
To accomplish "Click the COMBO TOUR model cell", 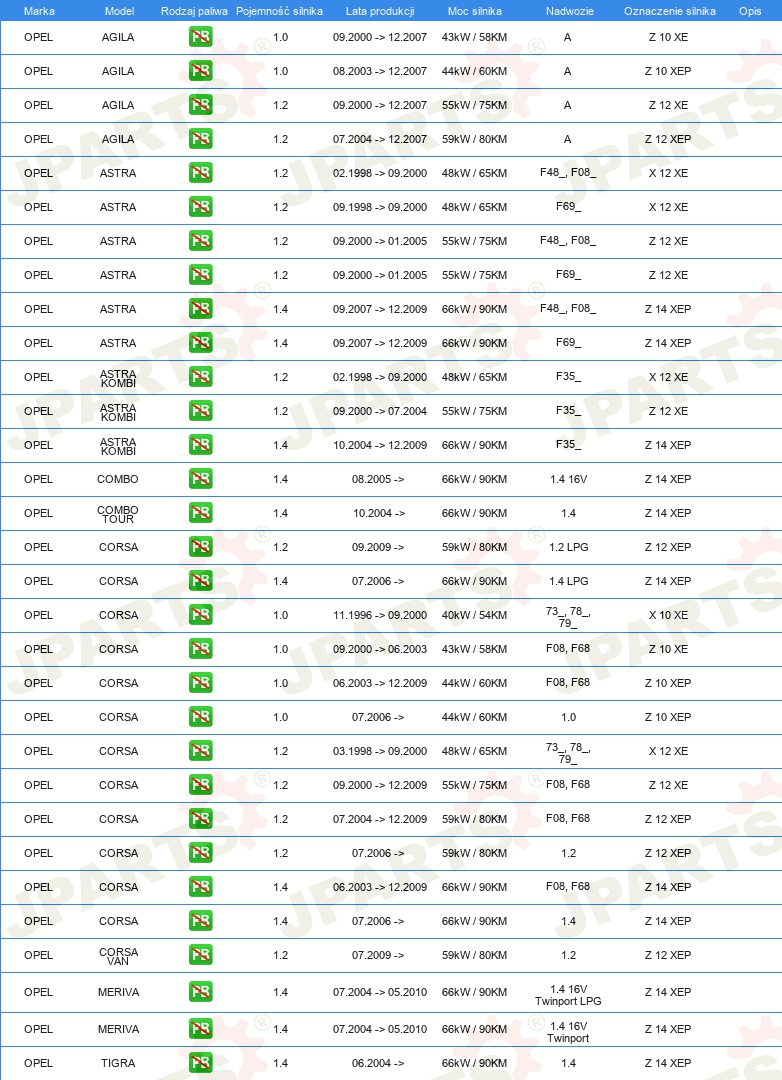I will 118,515.
